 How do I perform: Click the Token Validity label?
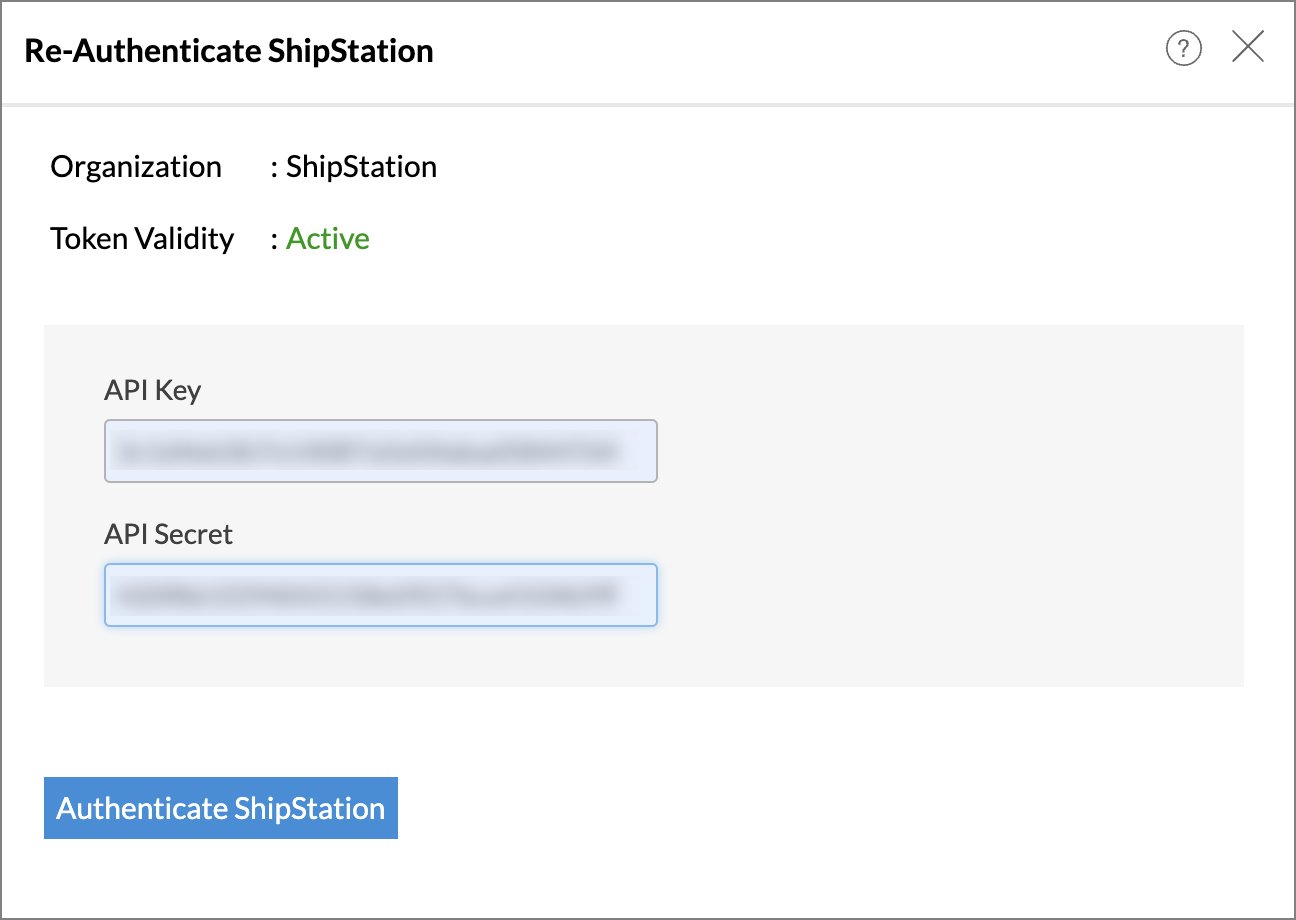142,239
